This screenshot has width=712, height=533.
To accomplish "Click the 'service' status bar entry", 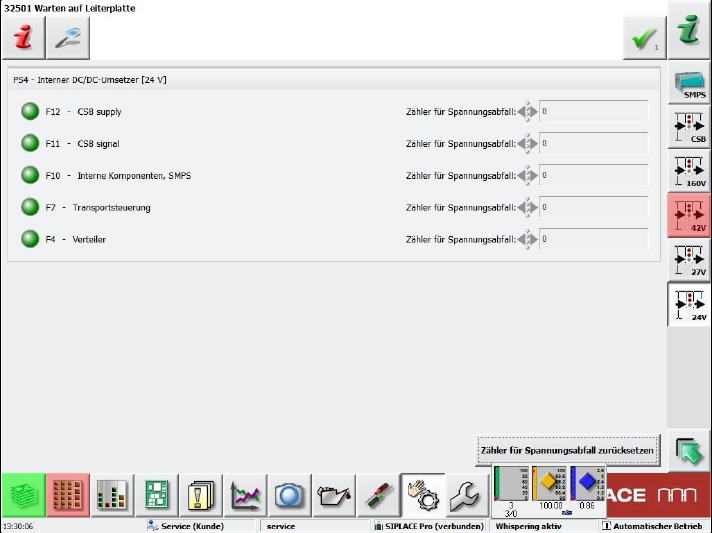I will pyautogui.click(x=281, y=526).
